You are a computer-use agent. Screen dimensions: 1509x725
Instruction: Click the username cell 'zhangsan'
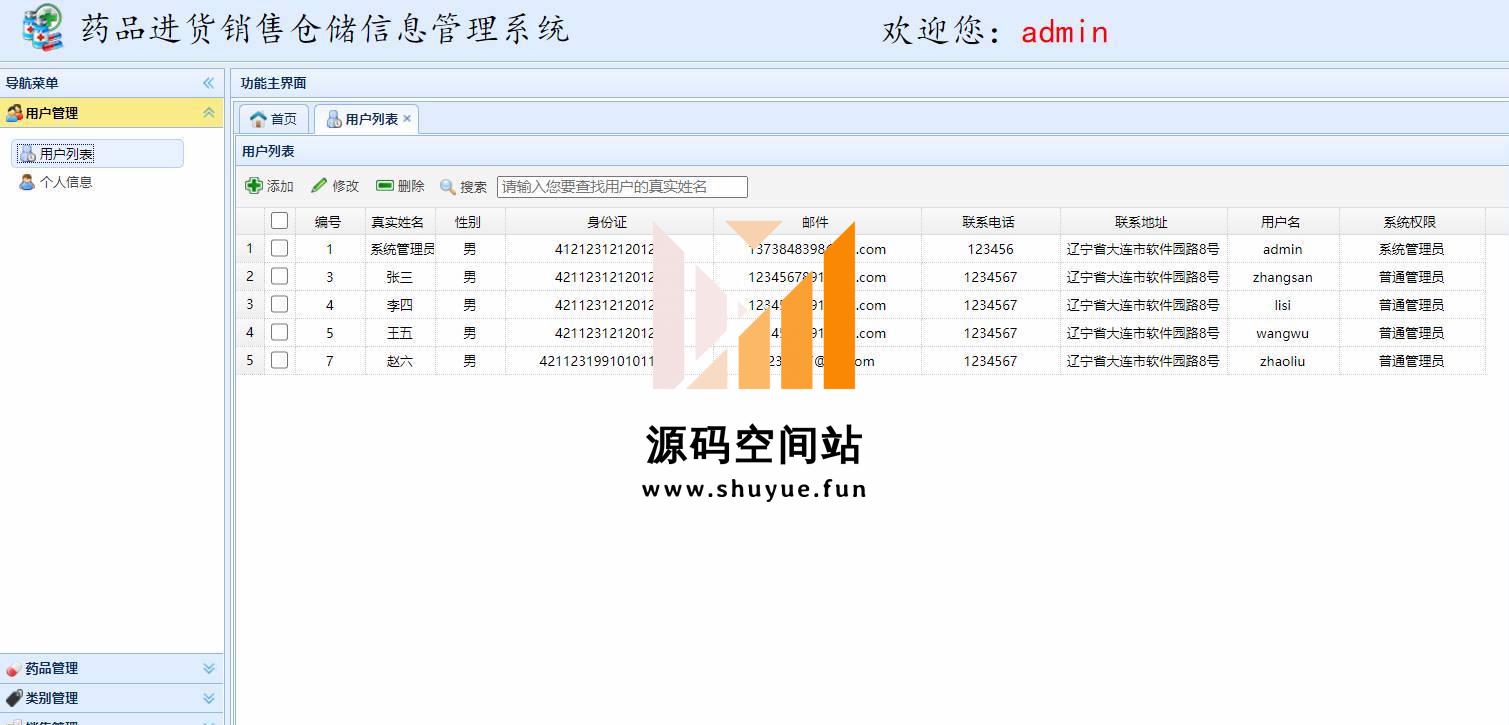pyautogui.click(x=1282, y=277)
